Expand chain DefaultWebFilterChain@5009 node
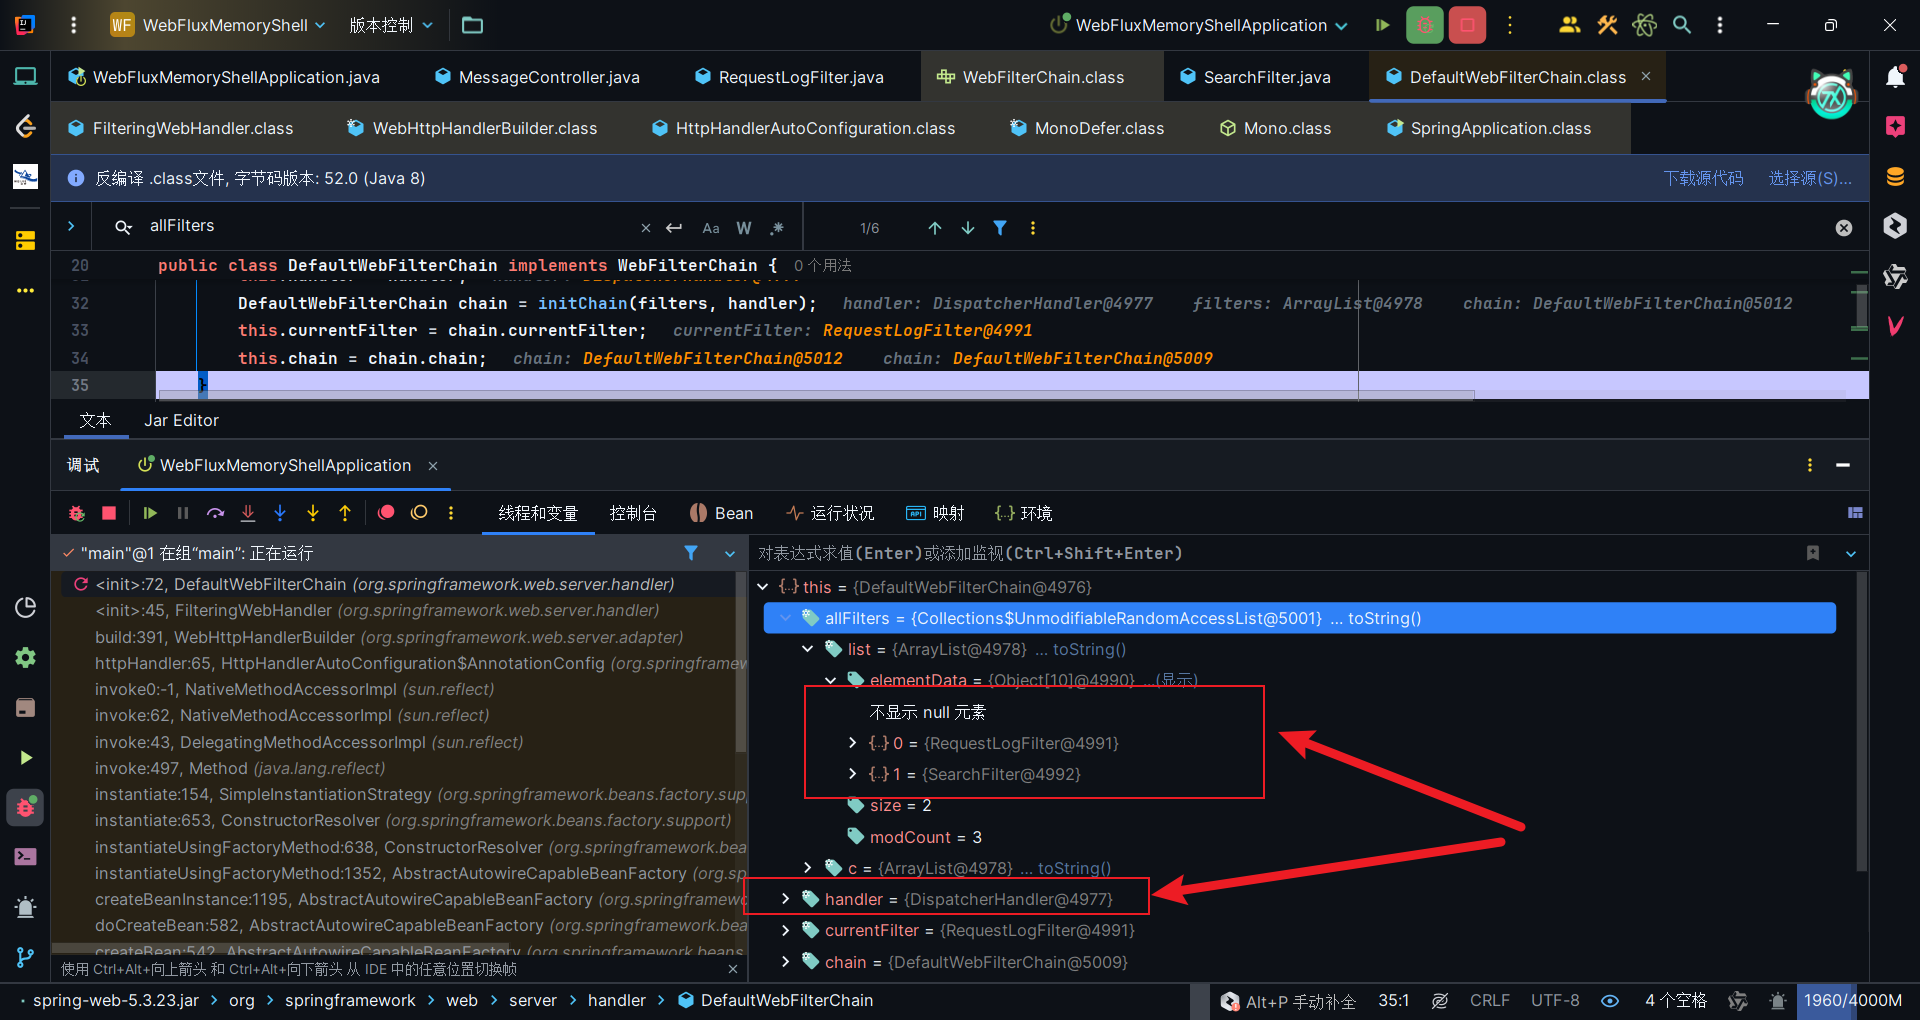Viewport: 1920px width, 1020px height. [785, 962]
